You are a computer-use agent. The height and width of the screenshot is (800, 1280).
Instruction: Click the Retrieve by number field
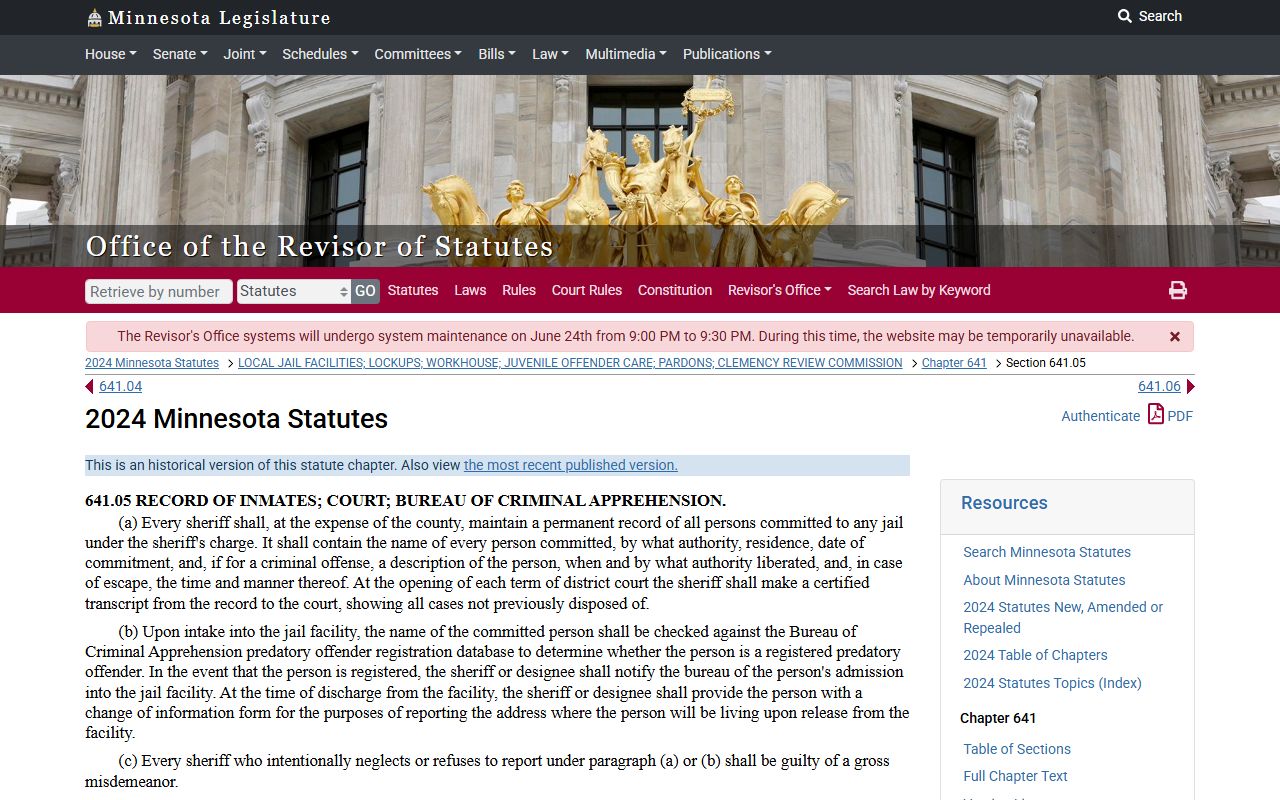tap(159, 291)
